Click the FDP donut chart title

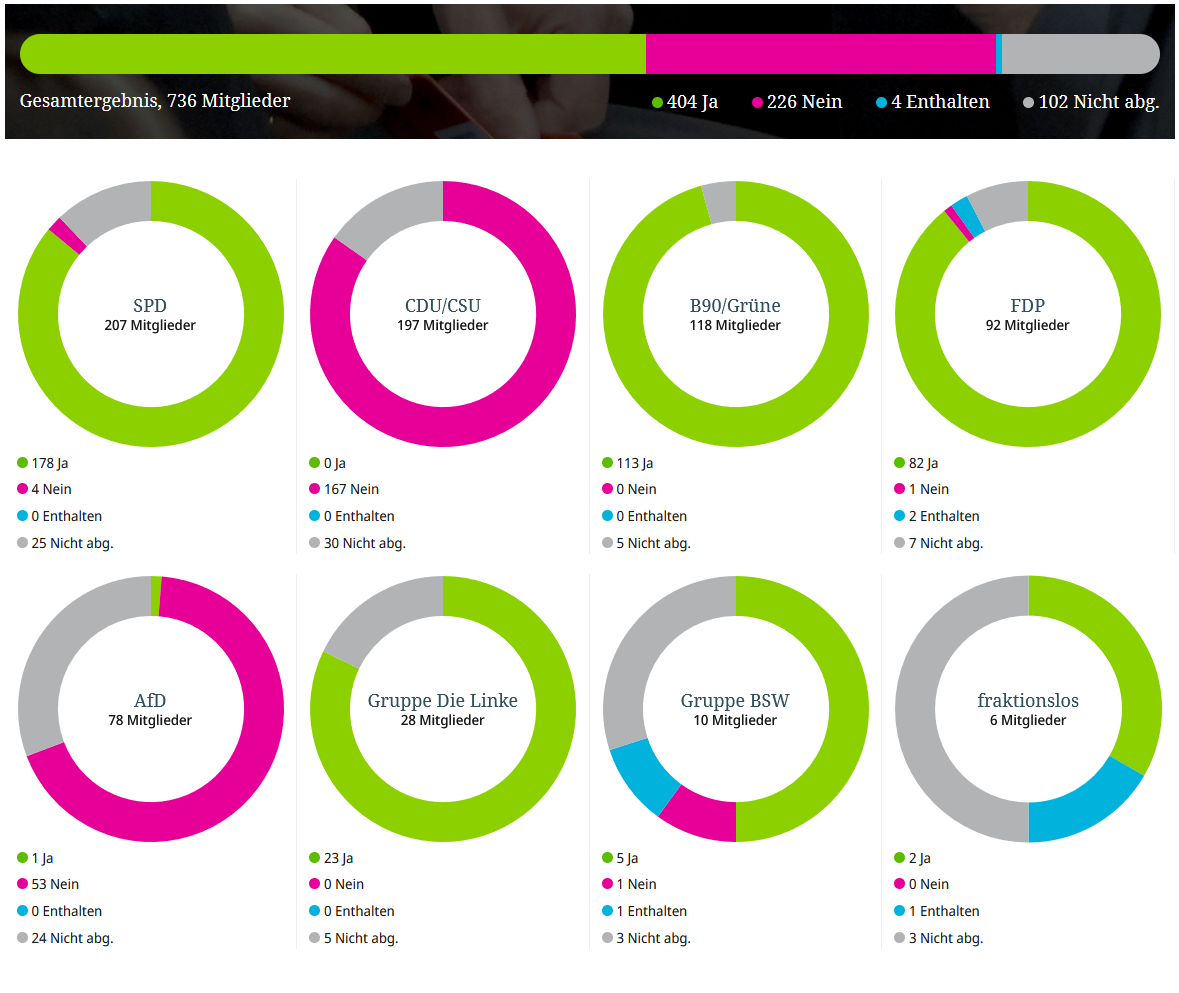pyautogui.click(x=1028, y=305)
